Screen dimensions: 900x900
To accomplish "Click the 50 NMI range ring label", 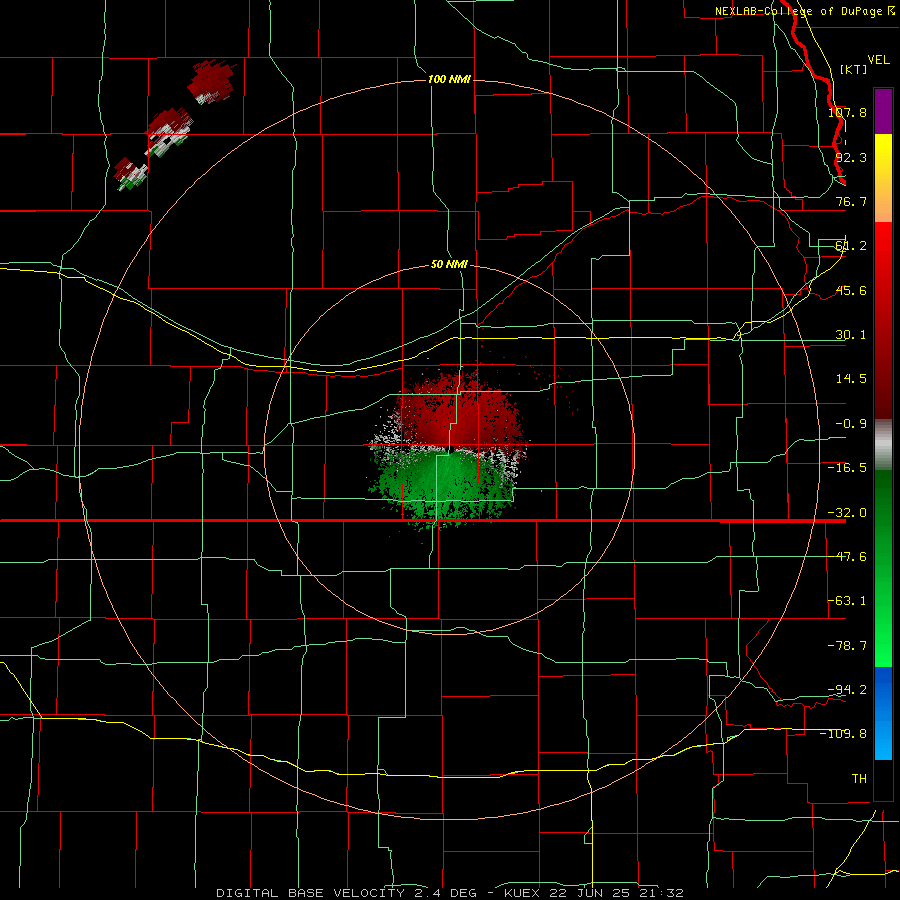I will coord(449,264).
